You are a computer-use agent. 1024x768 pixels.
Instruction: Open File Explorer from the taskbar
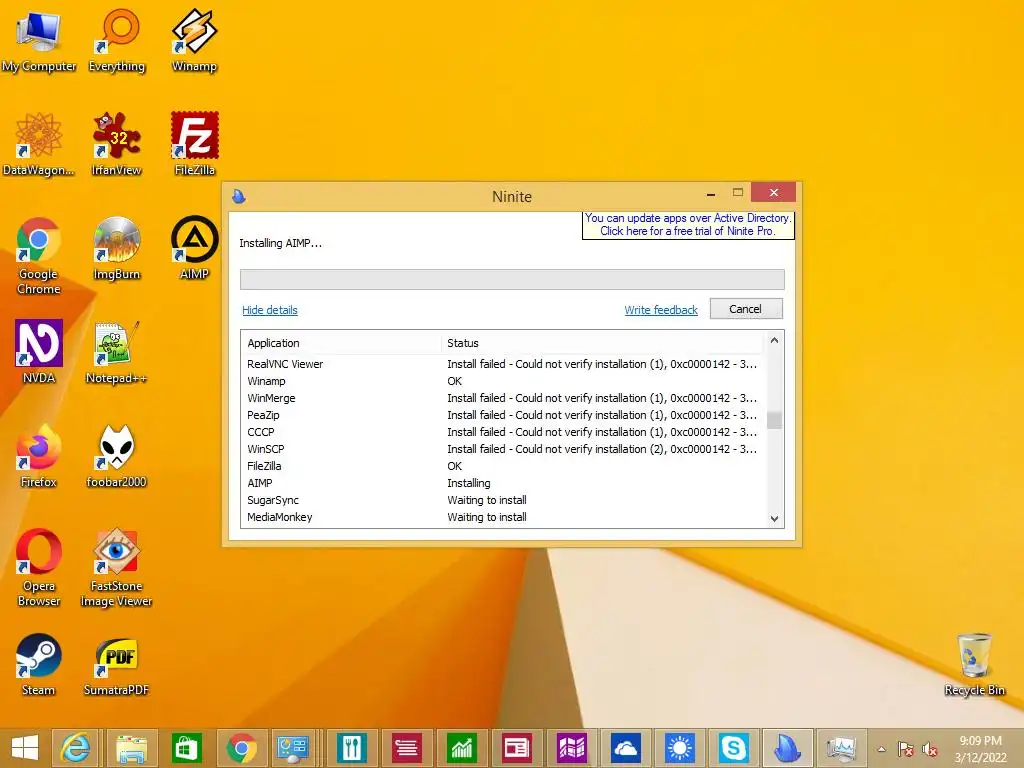tap(132, 748)
